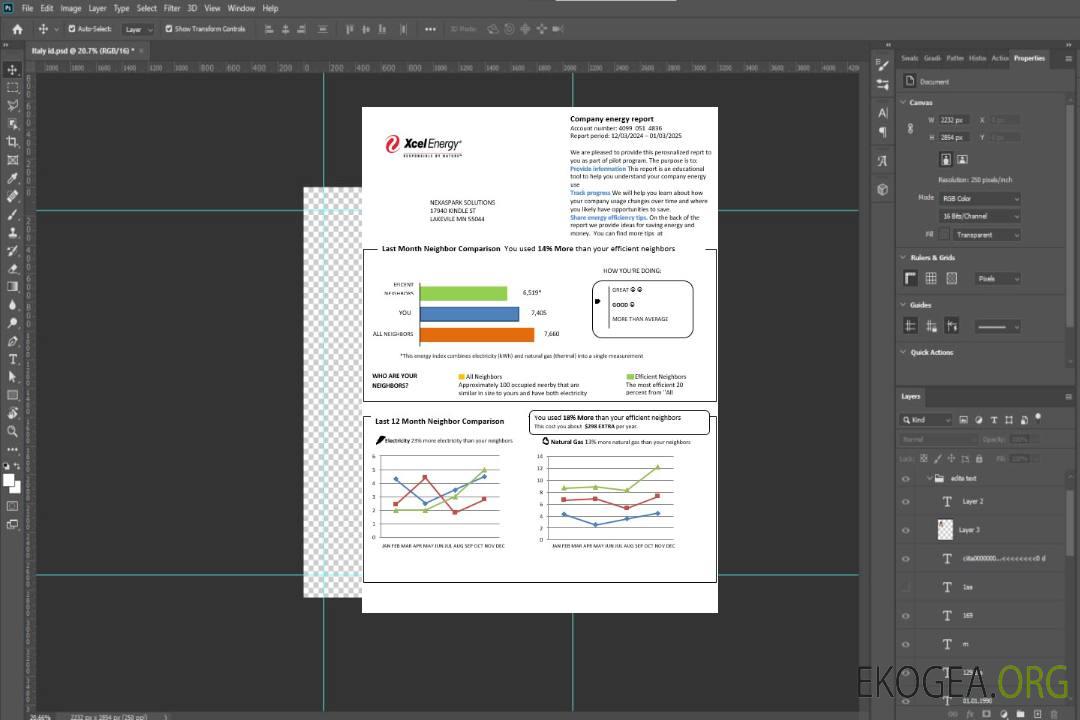Open the Image menu

coord(70,8)
